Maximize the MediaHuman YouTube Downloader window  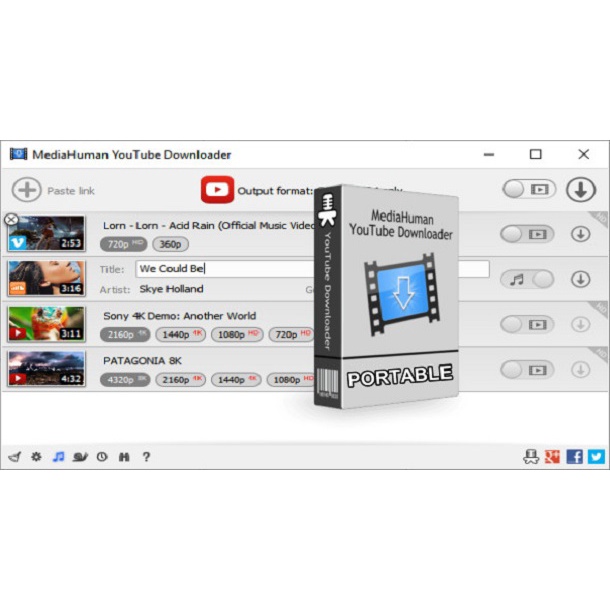tap(536, 154)
